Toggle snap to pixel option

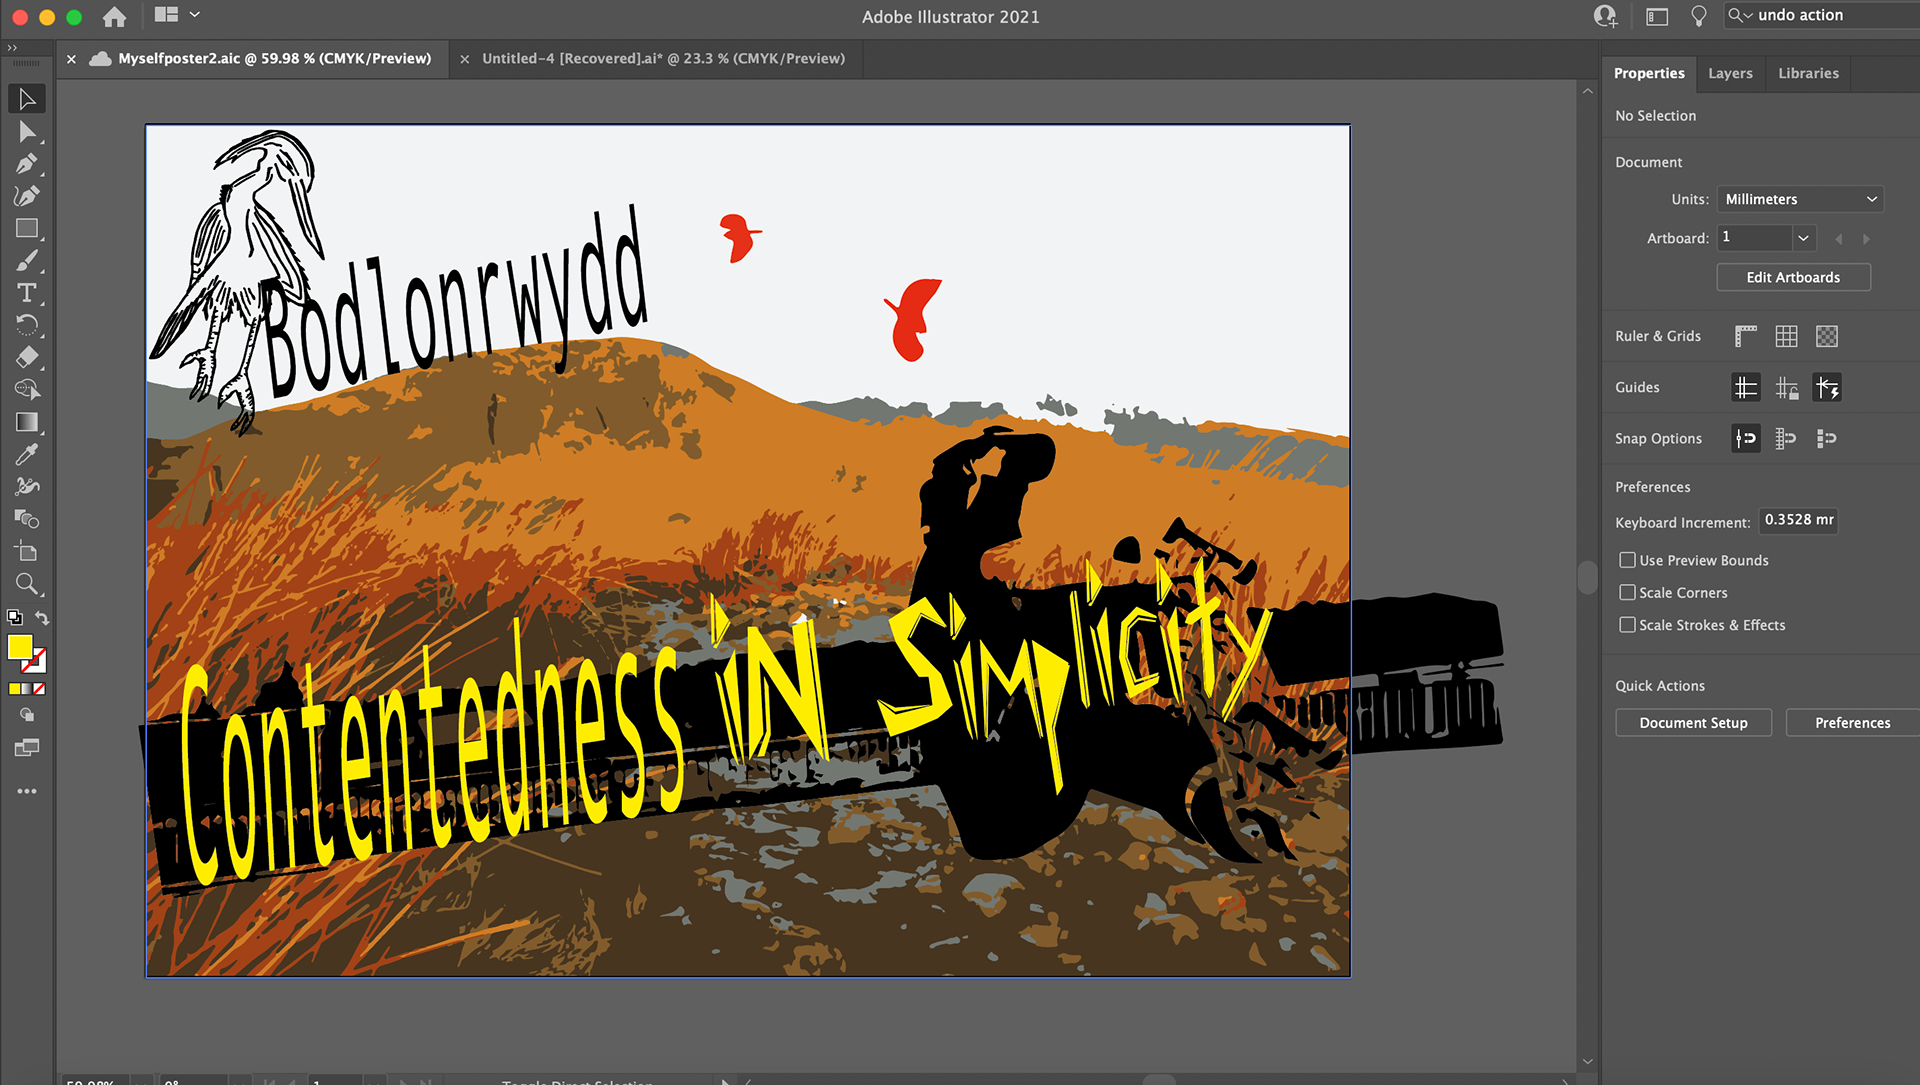pos(1827,438)
